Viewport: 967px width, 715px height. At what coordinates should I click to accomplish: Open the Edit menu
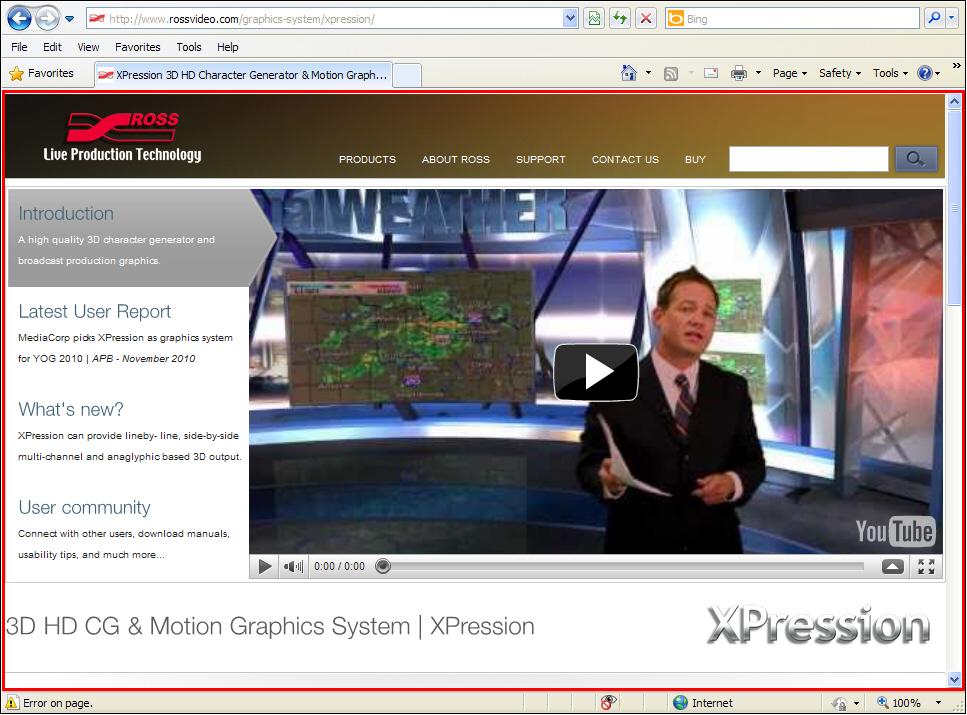click(52, 47)
